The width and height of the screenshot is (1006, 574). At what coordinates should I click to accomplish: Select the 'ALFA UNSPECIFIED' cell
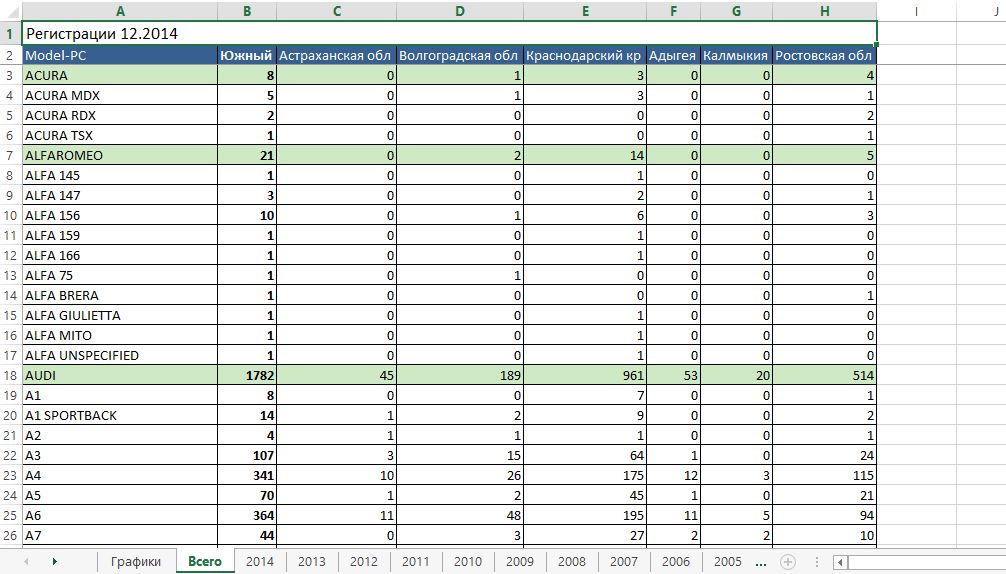120,355
